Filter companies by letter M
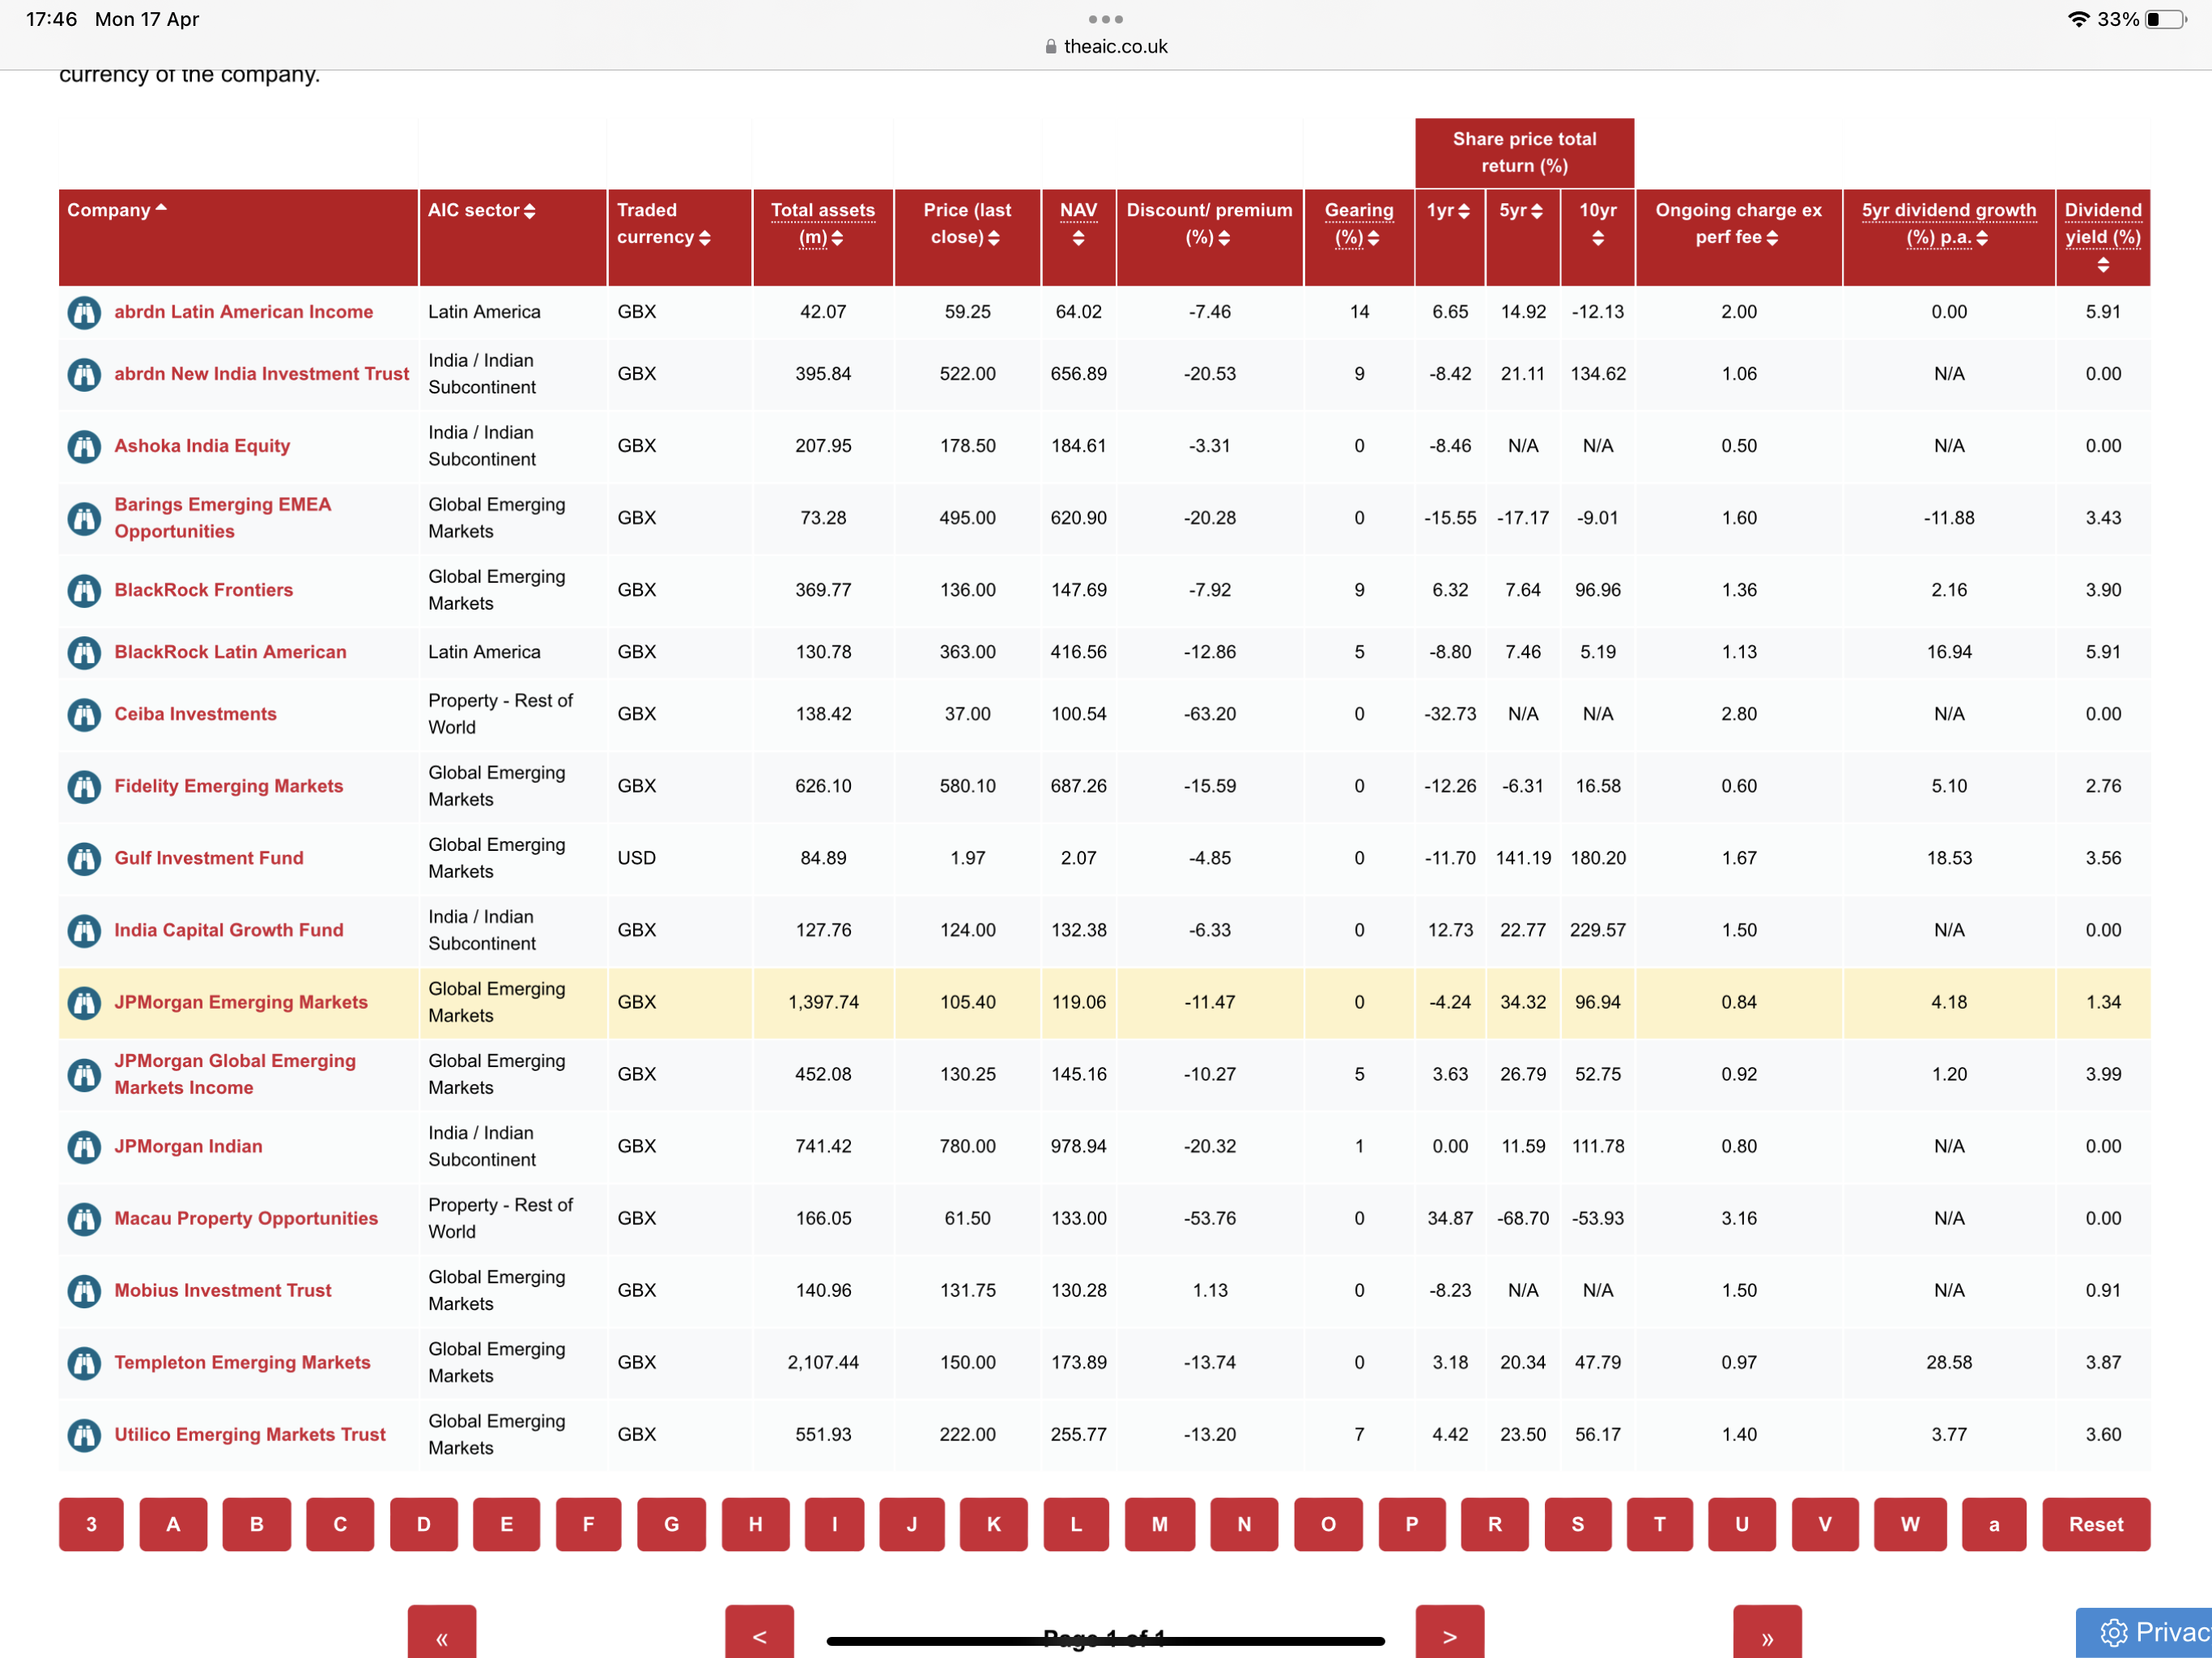Image resolution: width=2212 pixels, height=1658 pixels. coord(1160,1524)
